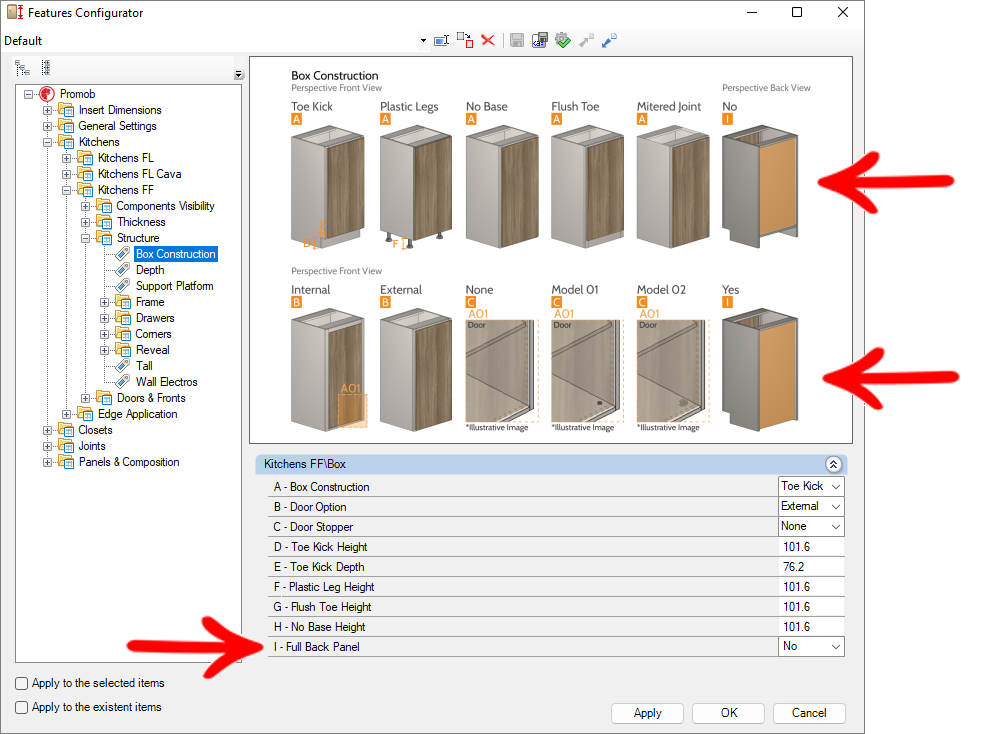Click the grey save disk icon

[517, 41]
